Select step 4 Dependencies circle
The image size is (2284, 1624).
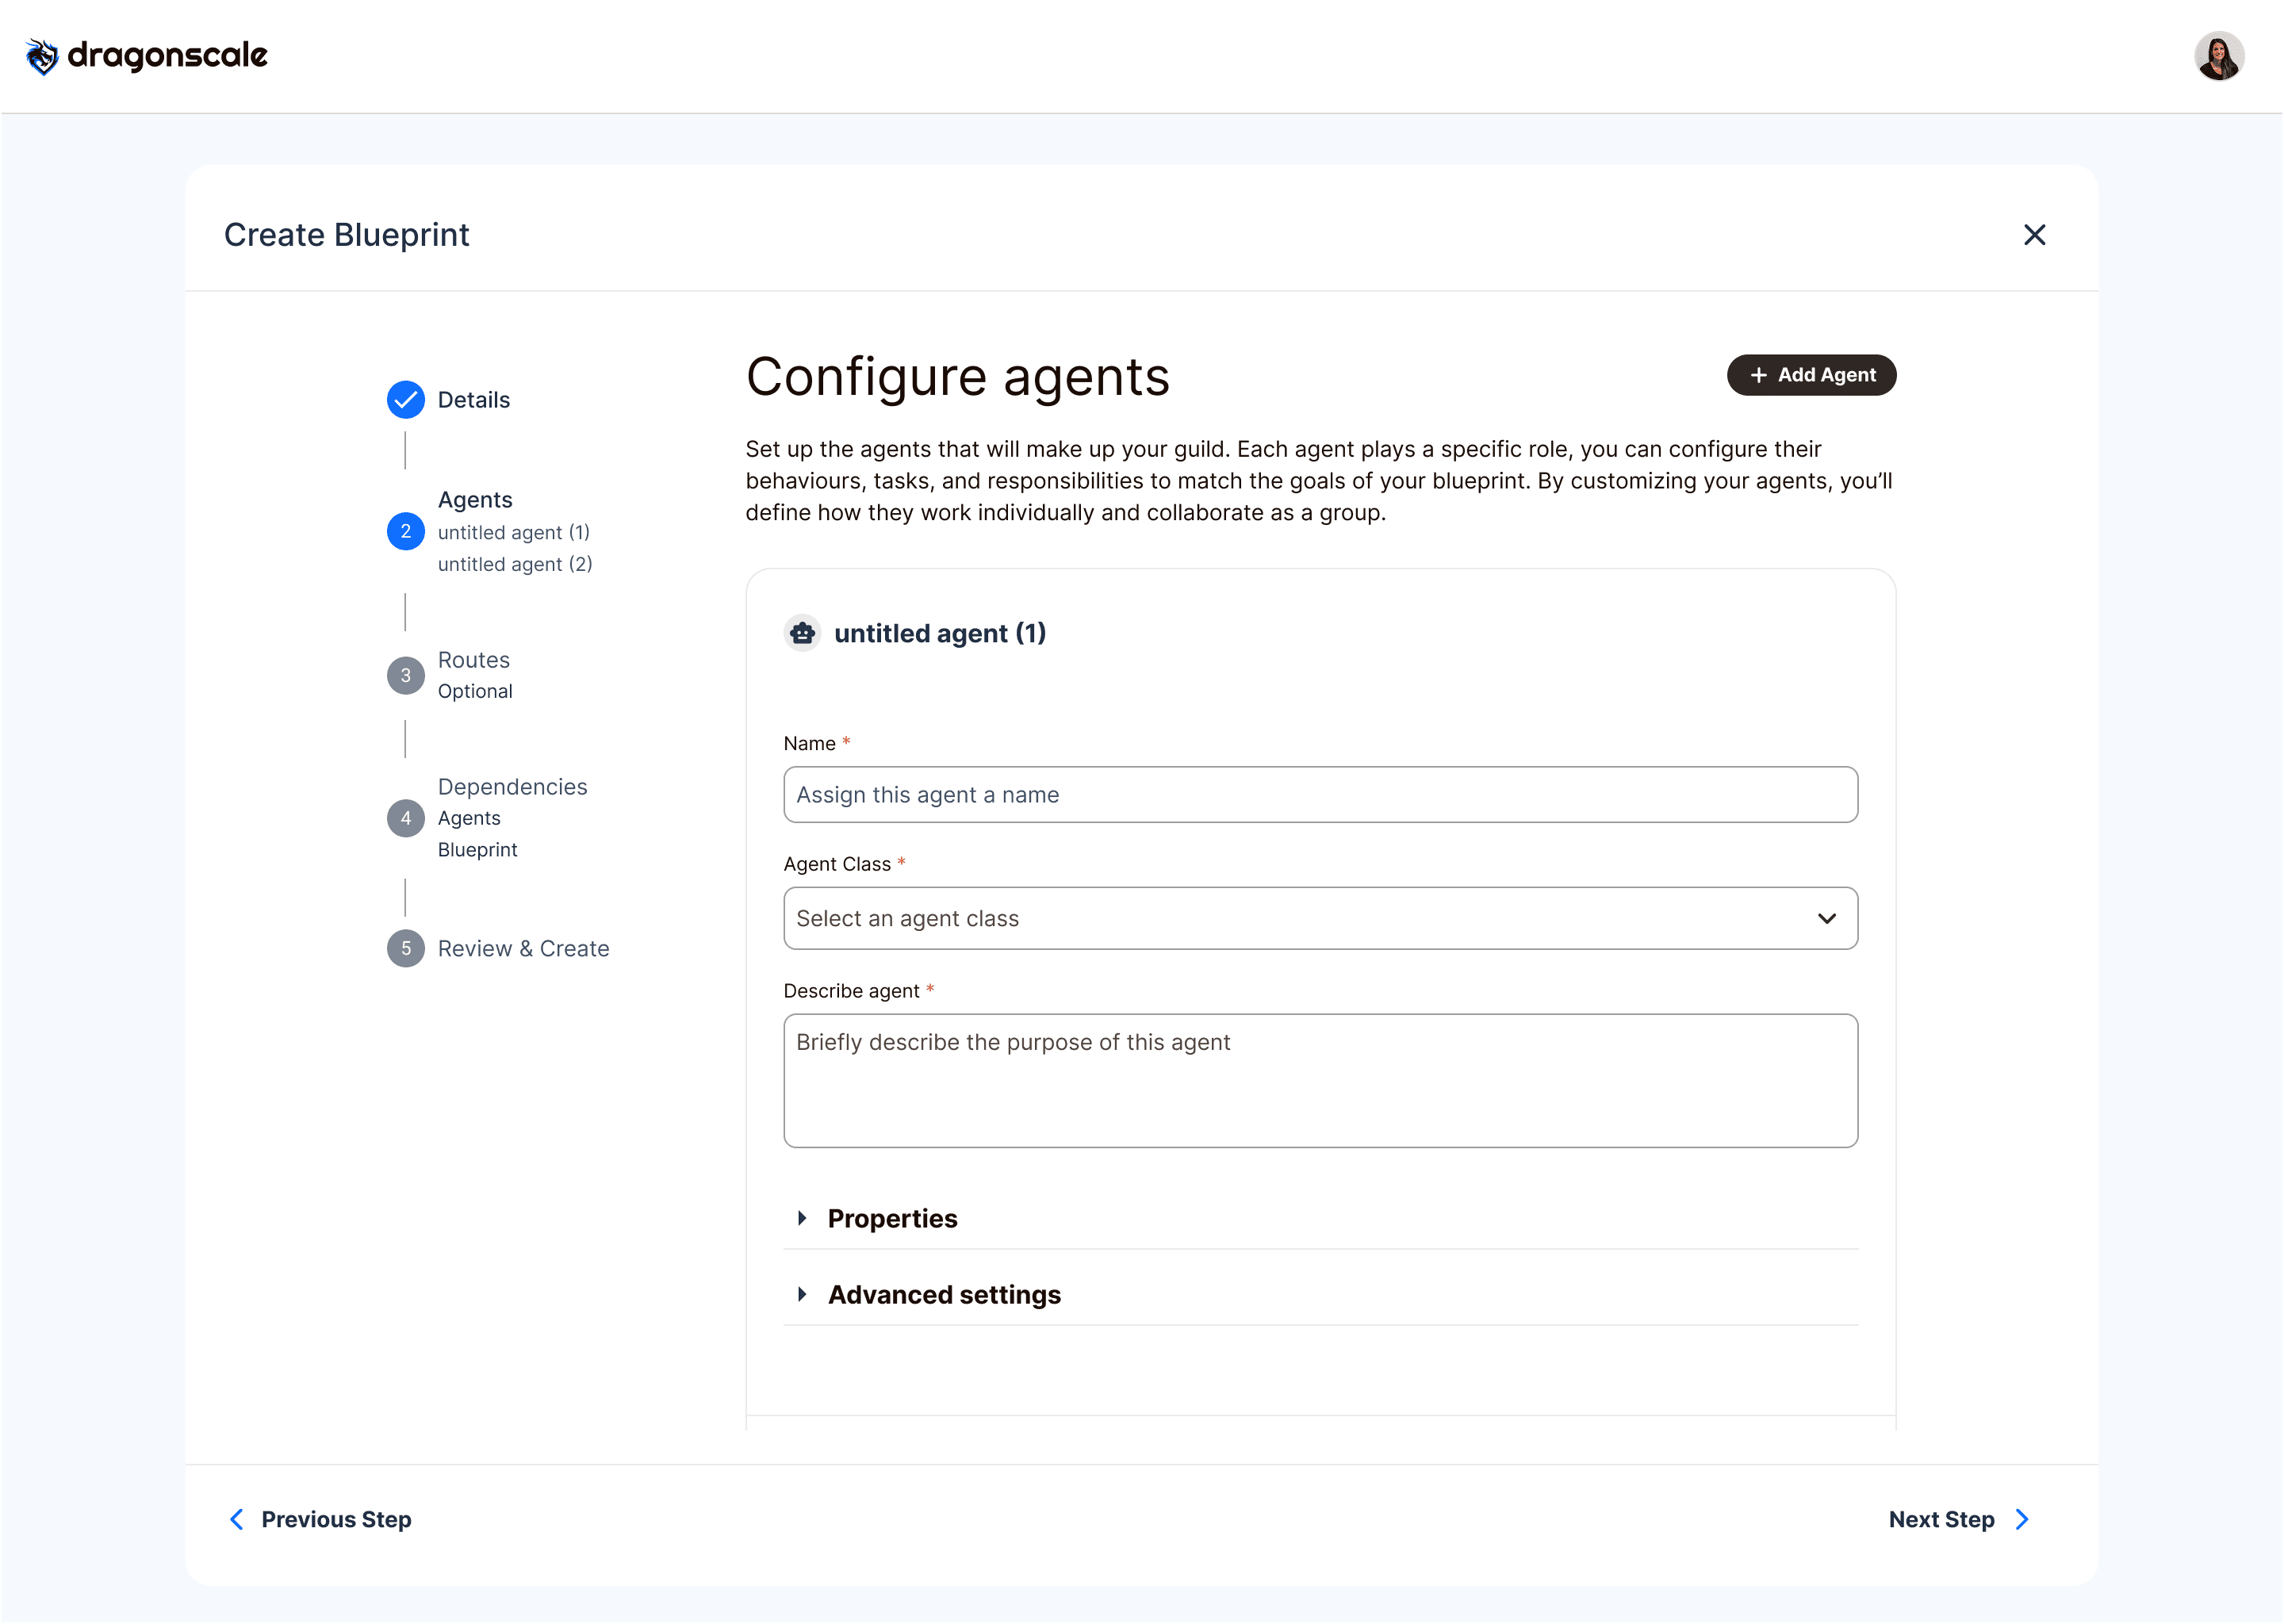[405, 818]
